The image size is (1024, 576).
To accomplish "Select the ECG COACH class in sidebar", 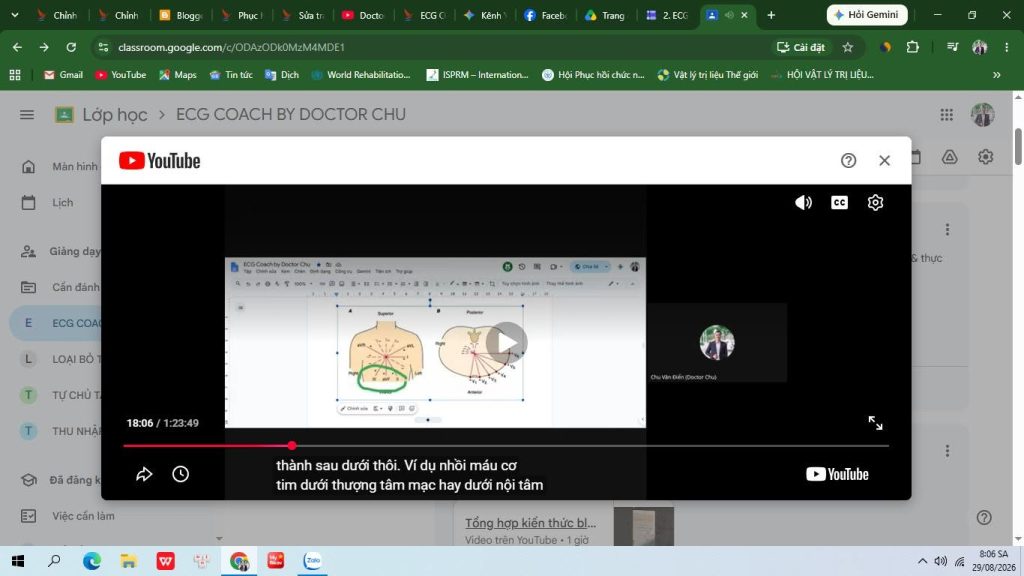I will [x=57, y=323].
